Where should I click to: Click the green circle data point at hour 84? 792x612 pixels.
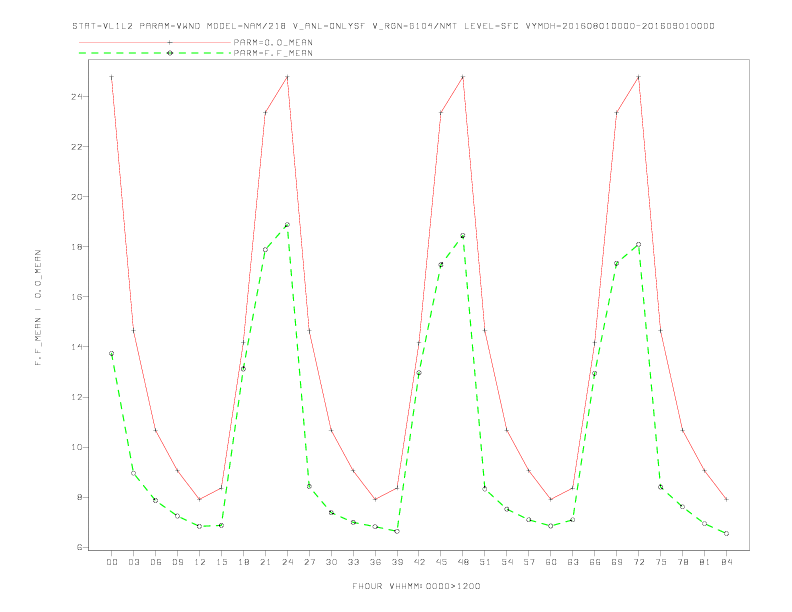727,533
